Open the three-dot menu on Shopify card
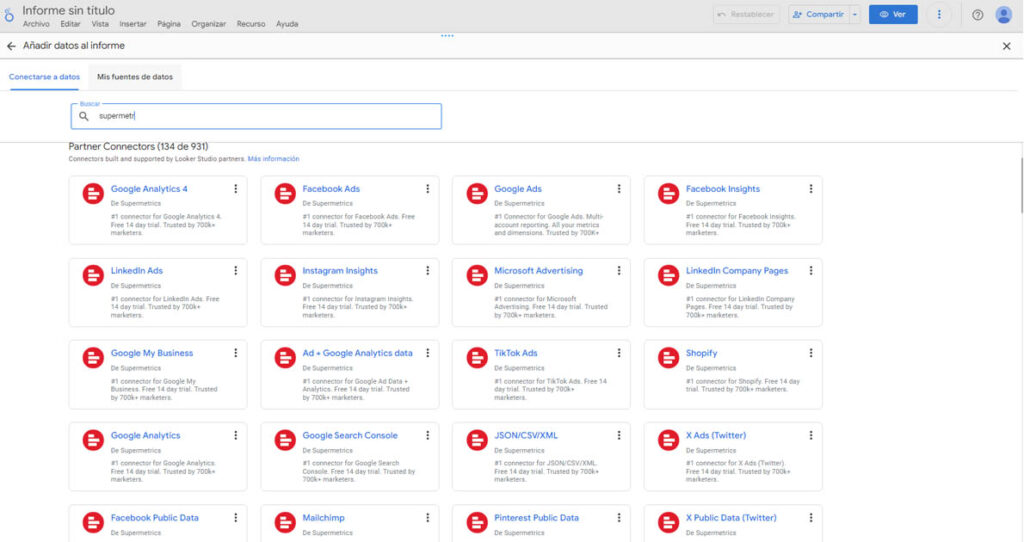Image resolution: width=1024 pixels, height=542 pixels. pos(811,353)
